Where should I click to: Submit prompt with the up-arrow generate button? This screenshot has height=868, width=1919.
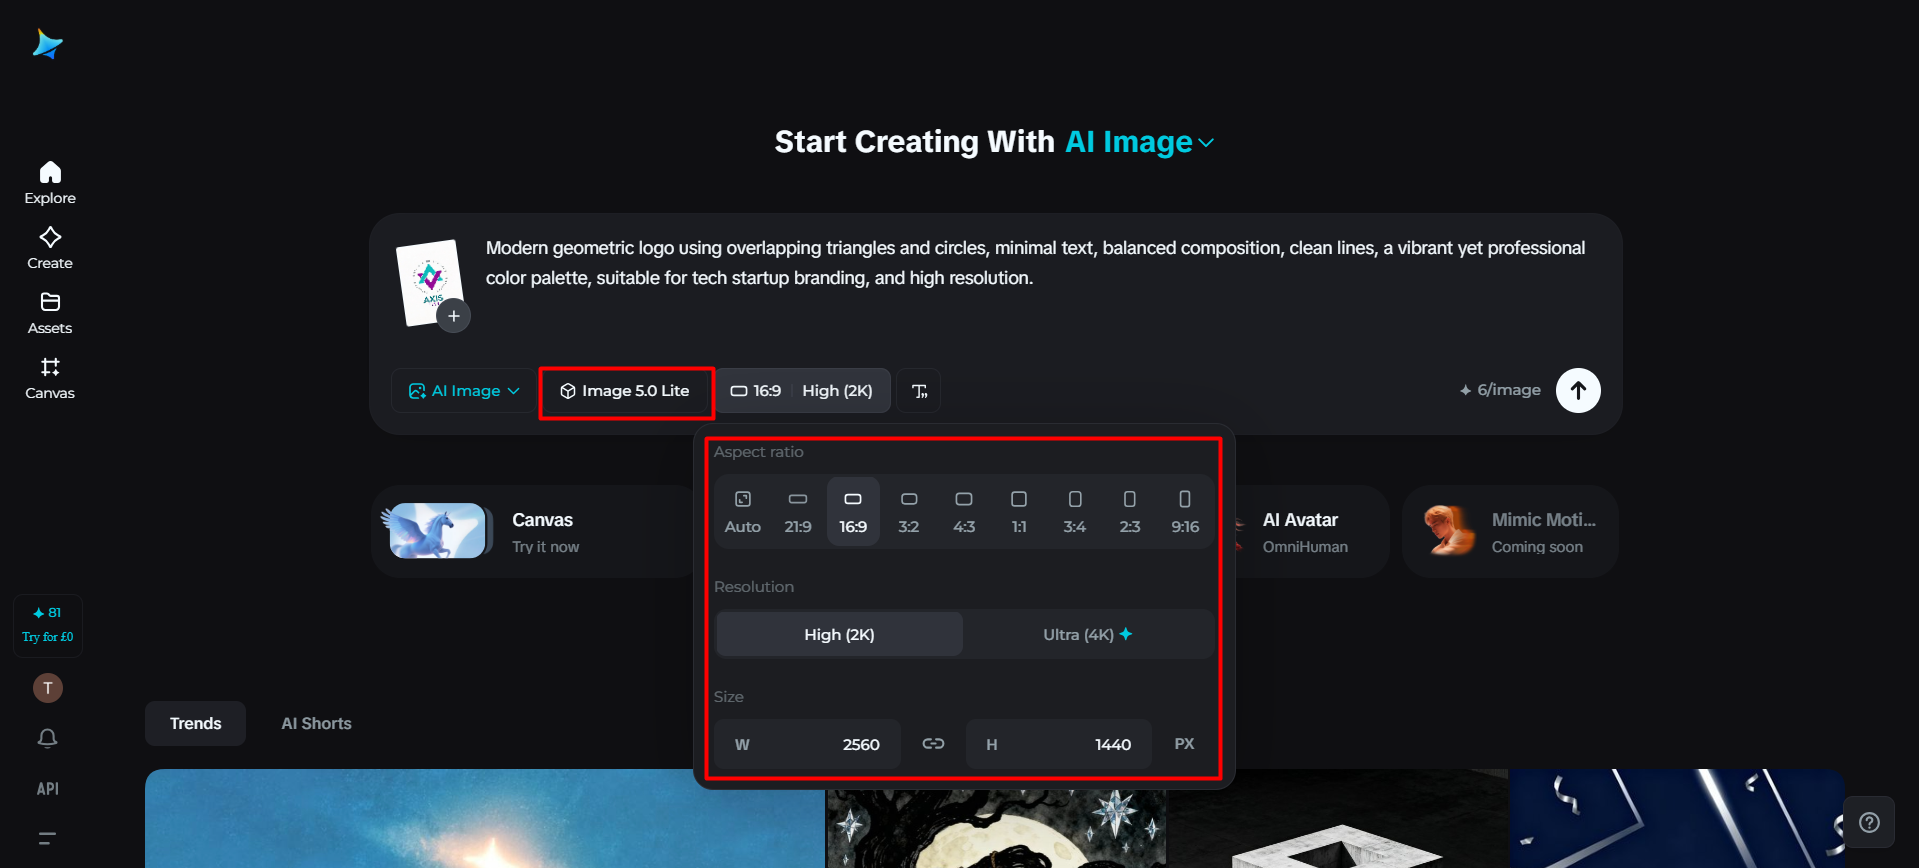pos(1578,390)
